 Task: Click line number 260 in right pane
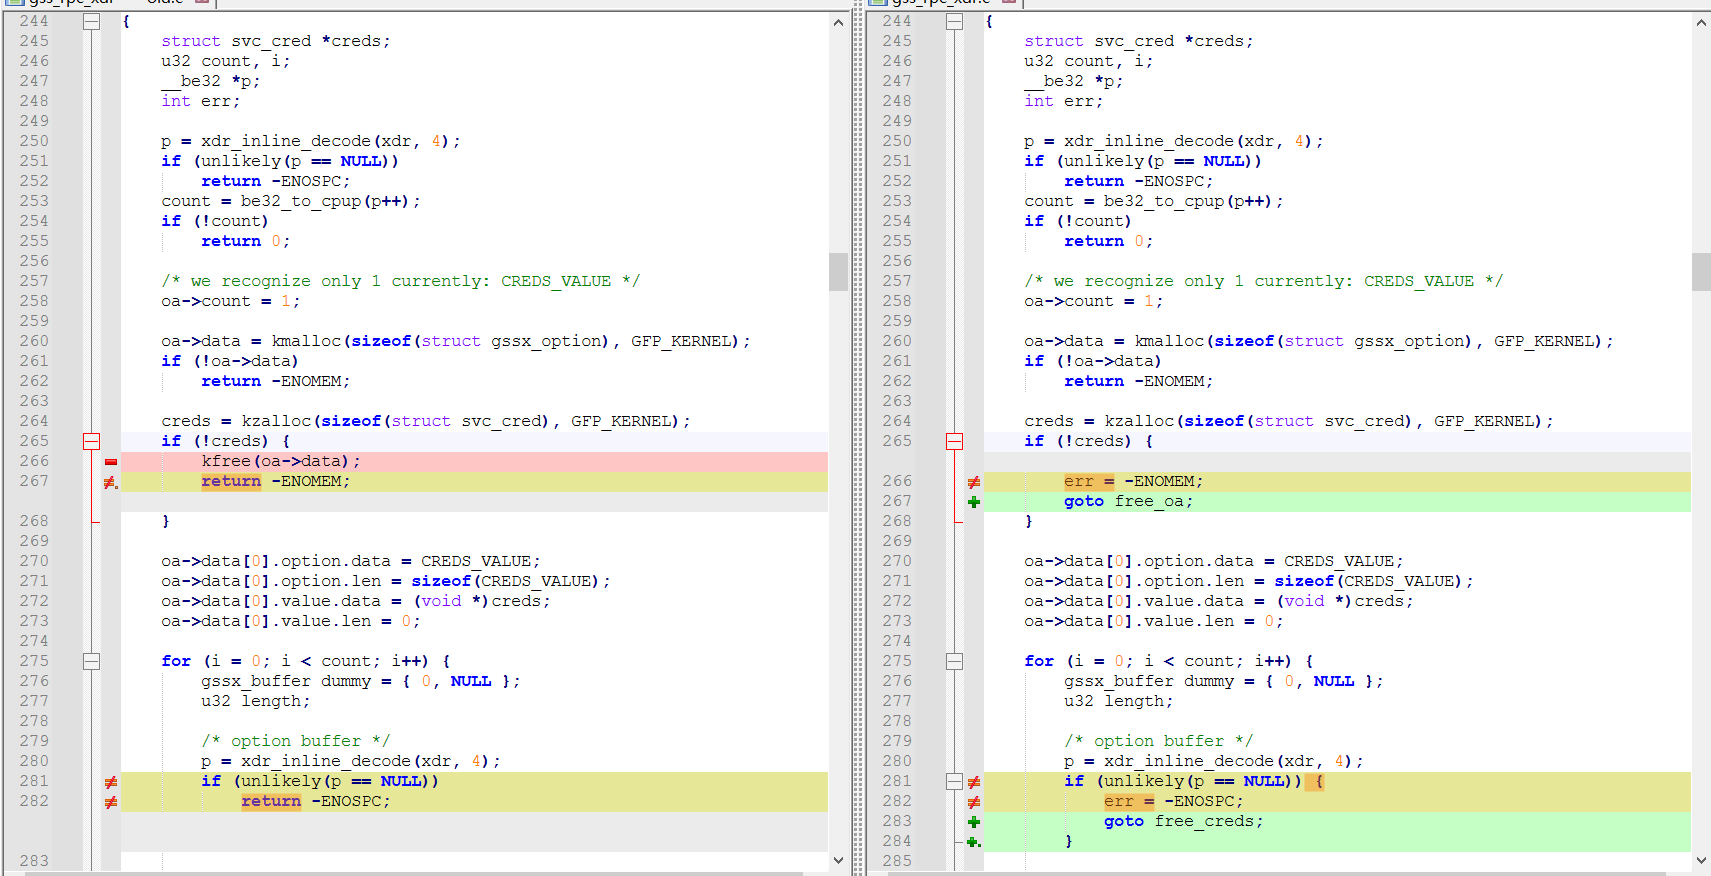897,341
